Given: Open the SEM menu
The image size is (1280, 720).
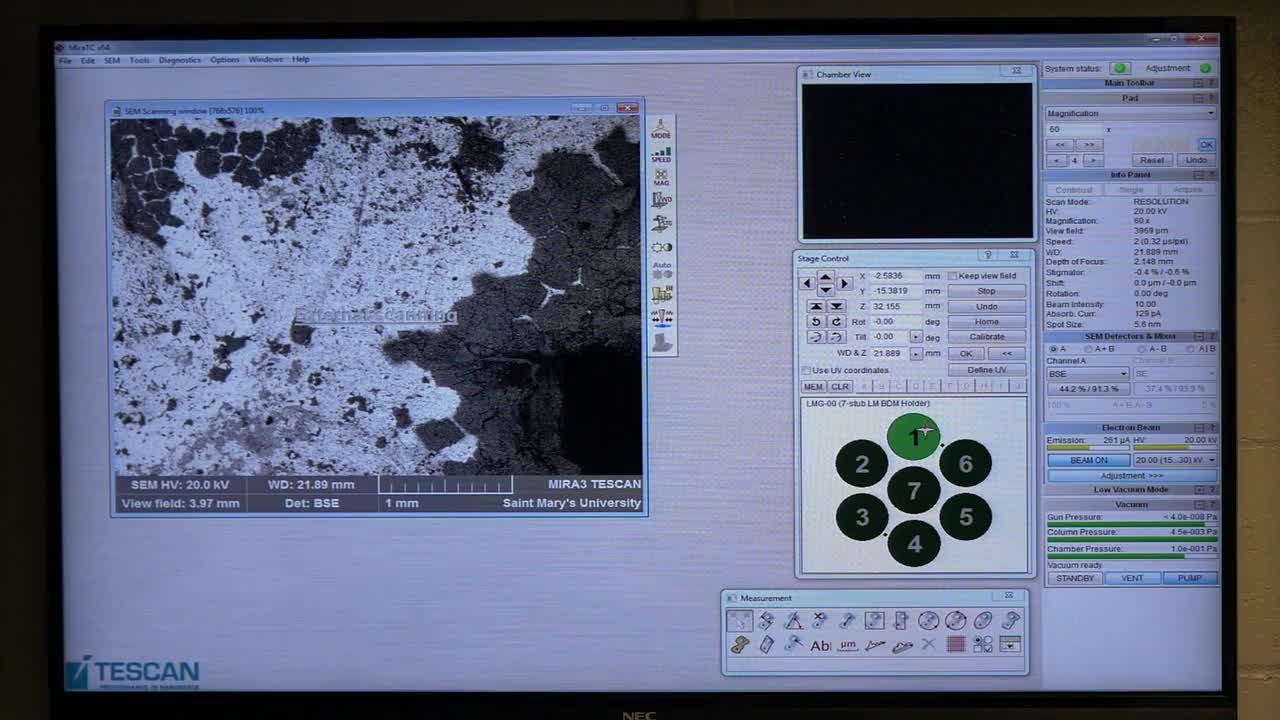Looking at the screenshot, I should click(x=112, y=60).
